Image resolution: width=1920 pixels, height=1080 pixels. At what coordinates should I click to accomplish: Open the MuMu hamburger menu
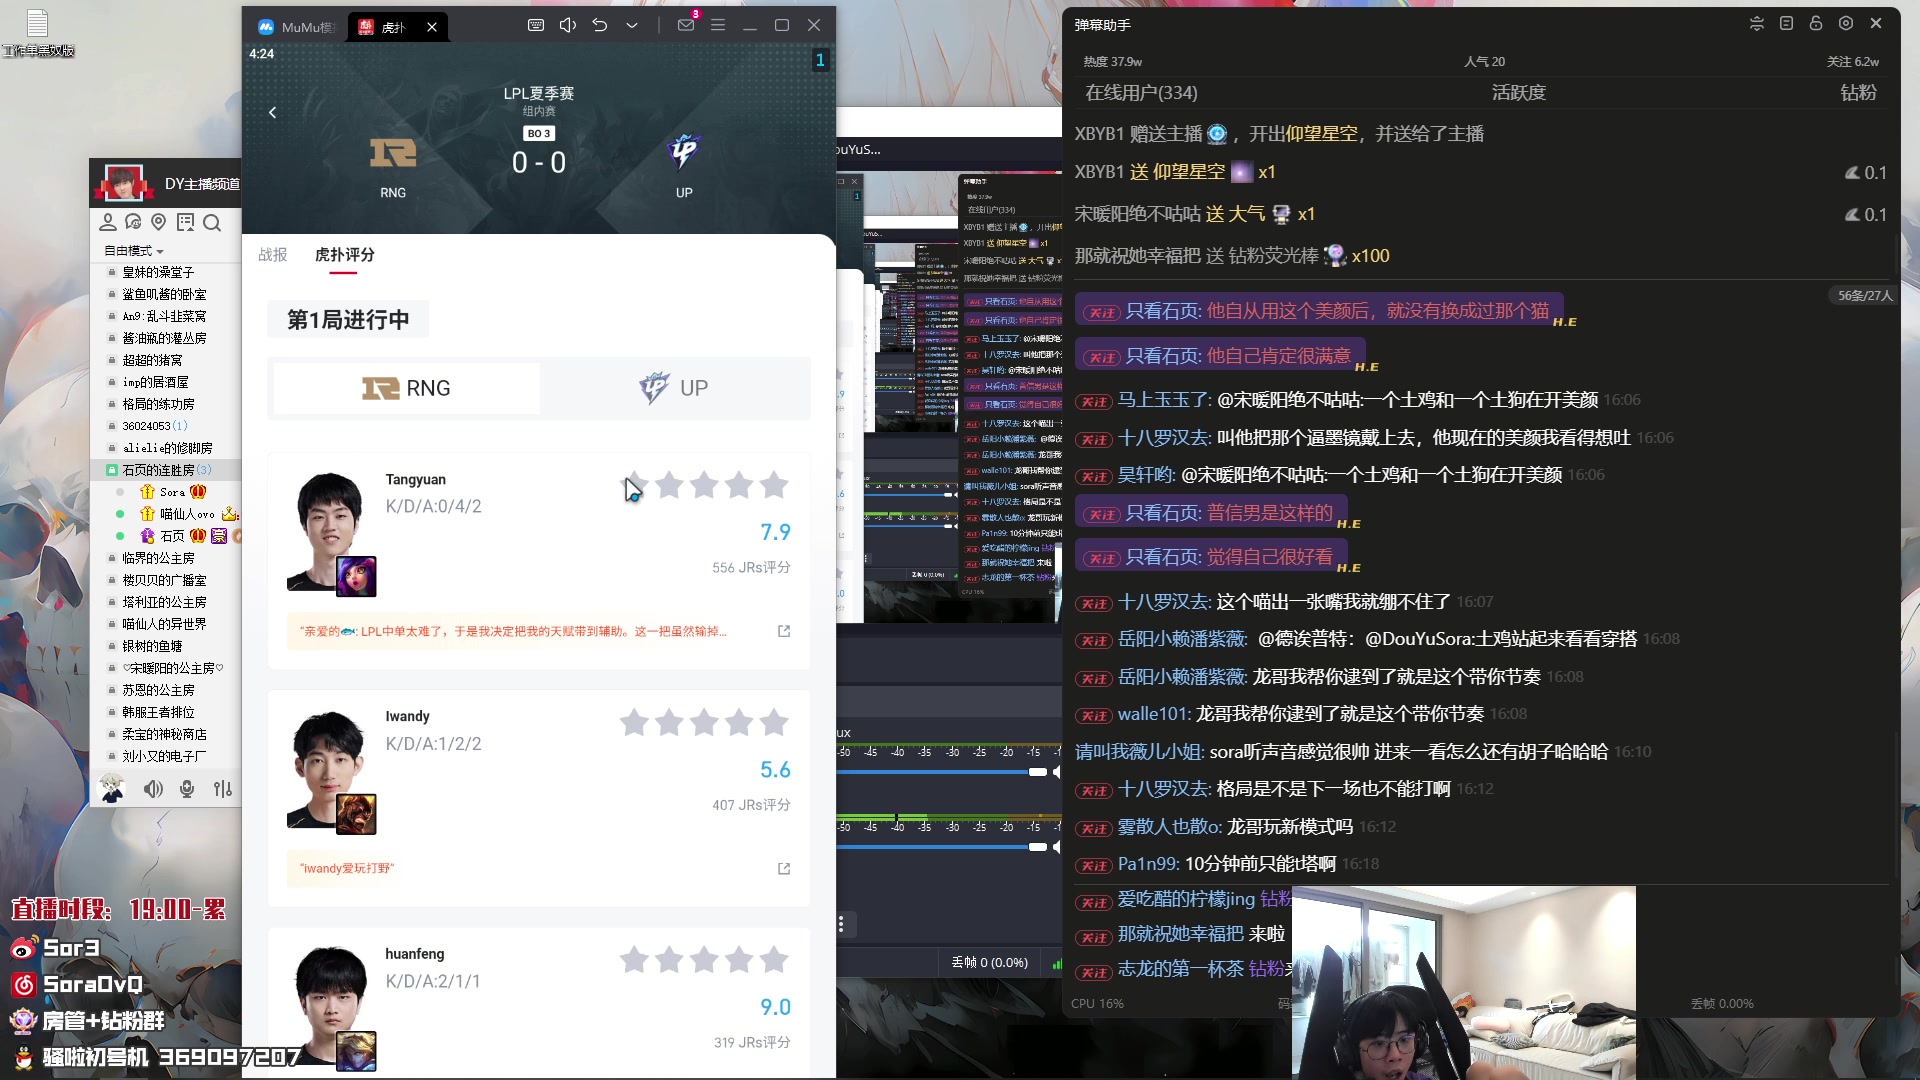coord(718,26)
